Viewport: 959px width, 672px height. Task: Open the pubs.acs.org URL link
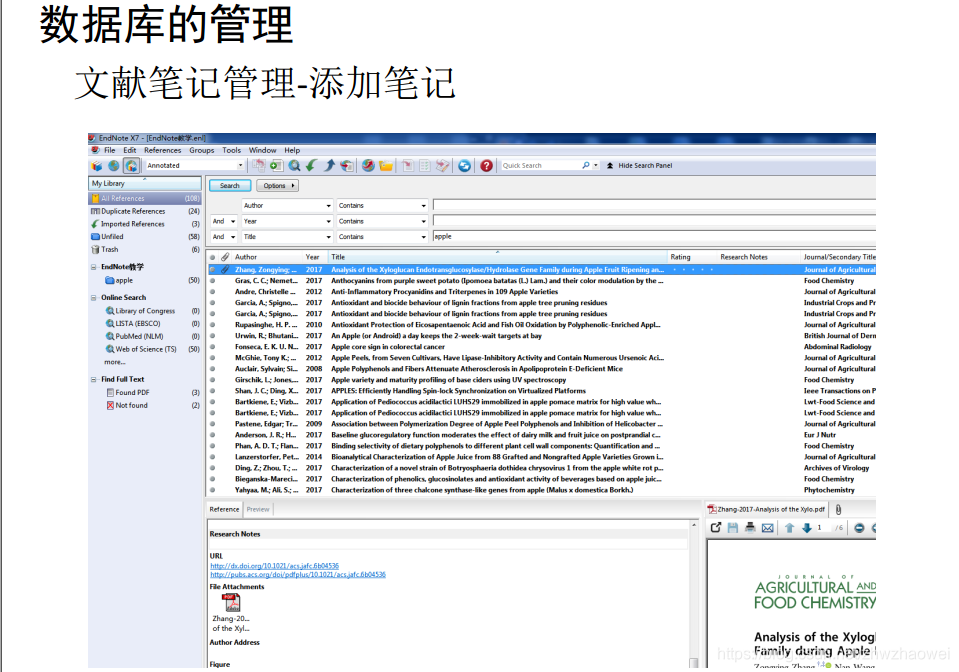pyautogui.click(x=298, y=575)
